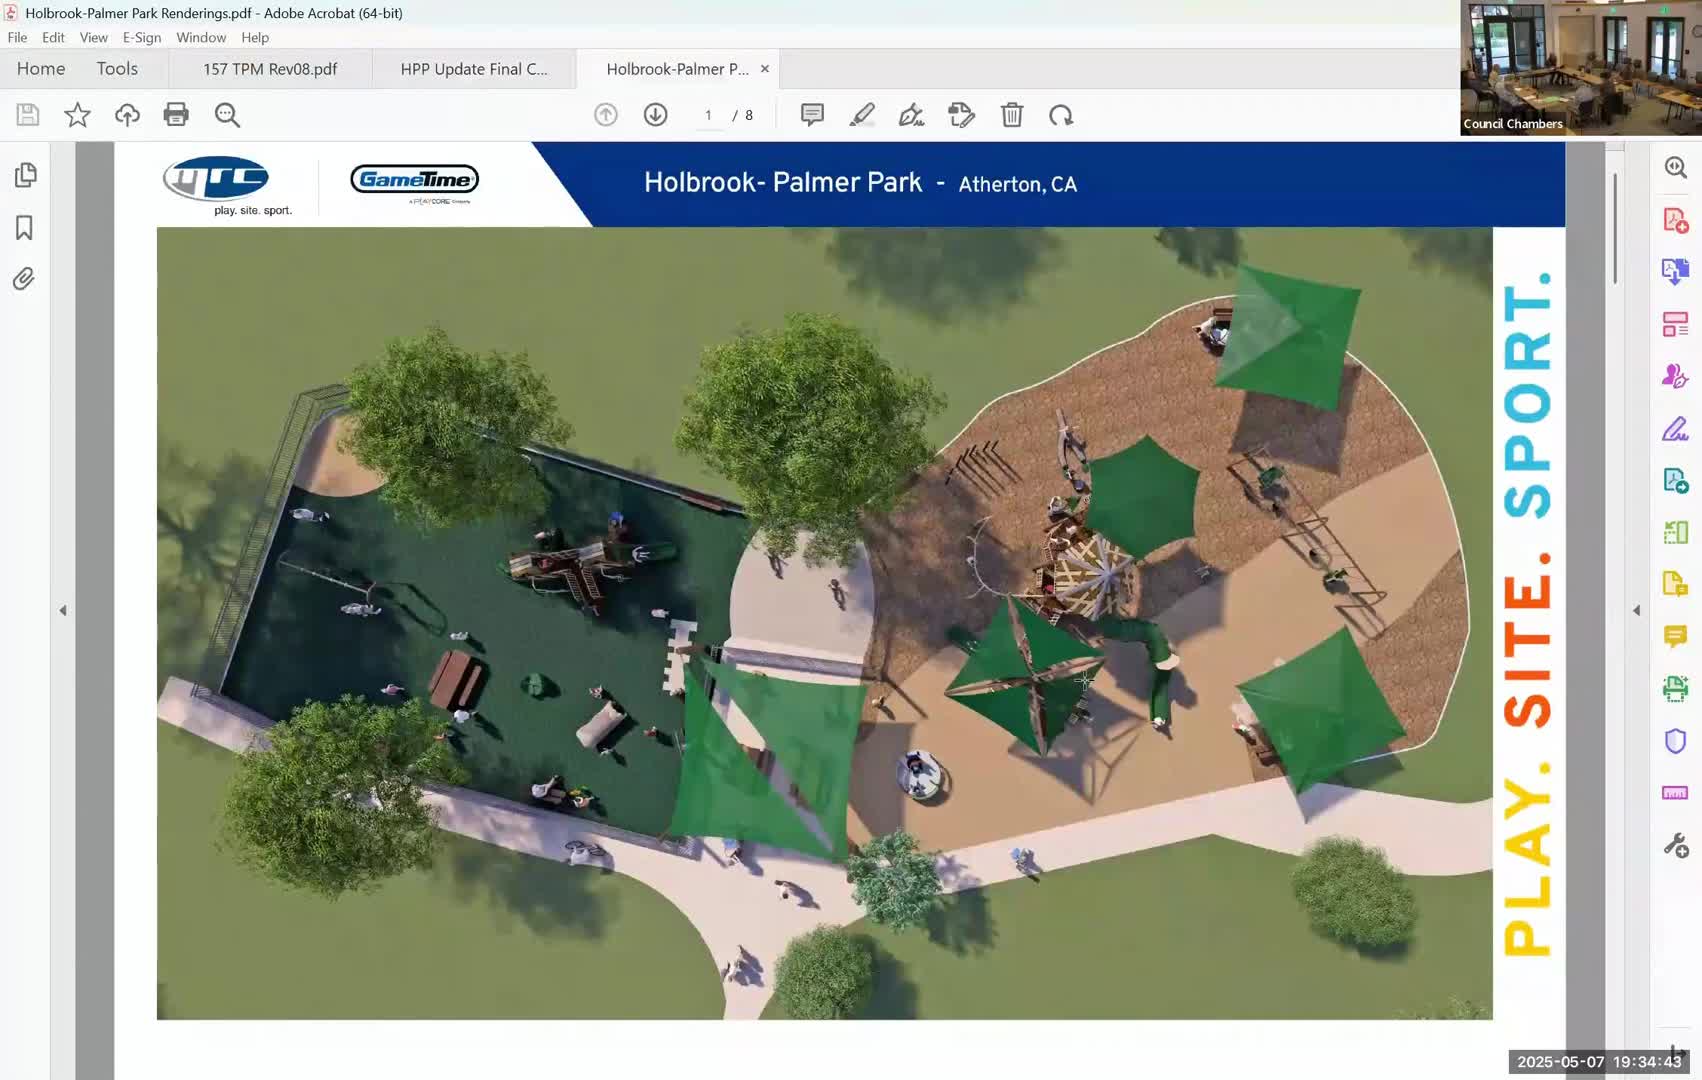The image size is (1702, 1080).
Task: Collapse the right tools pane arrow
Action: [1636, 610]
